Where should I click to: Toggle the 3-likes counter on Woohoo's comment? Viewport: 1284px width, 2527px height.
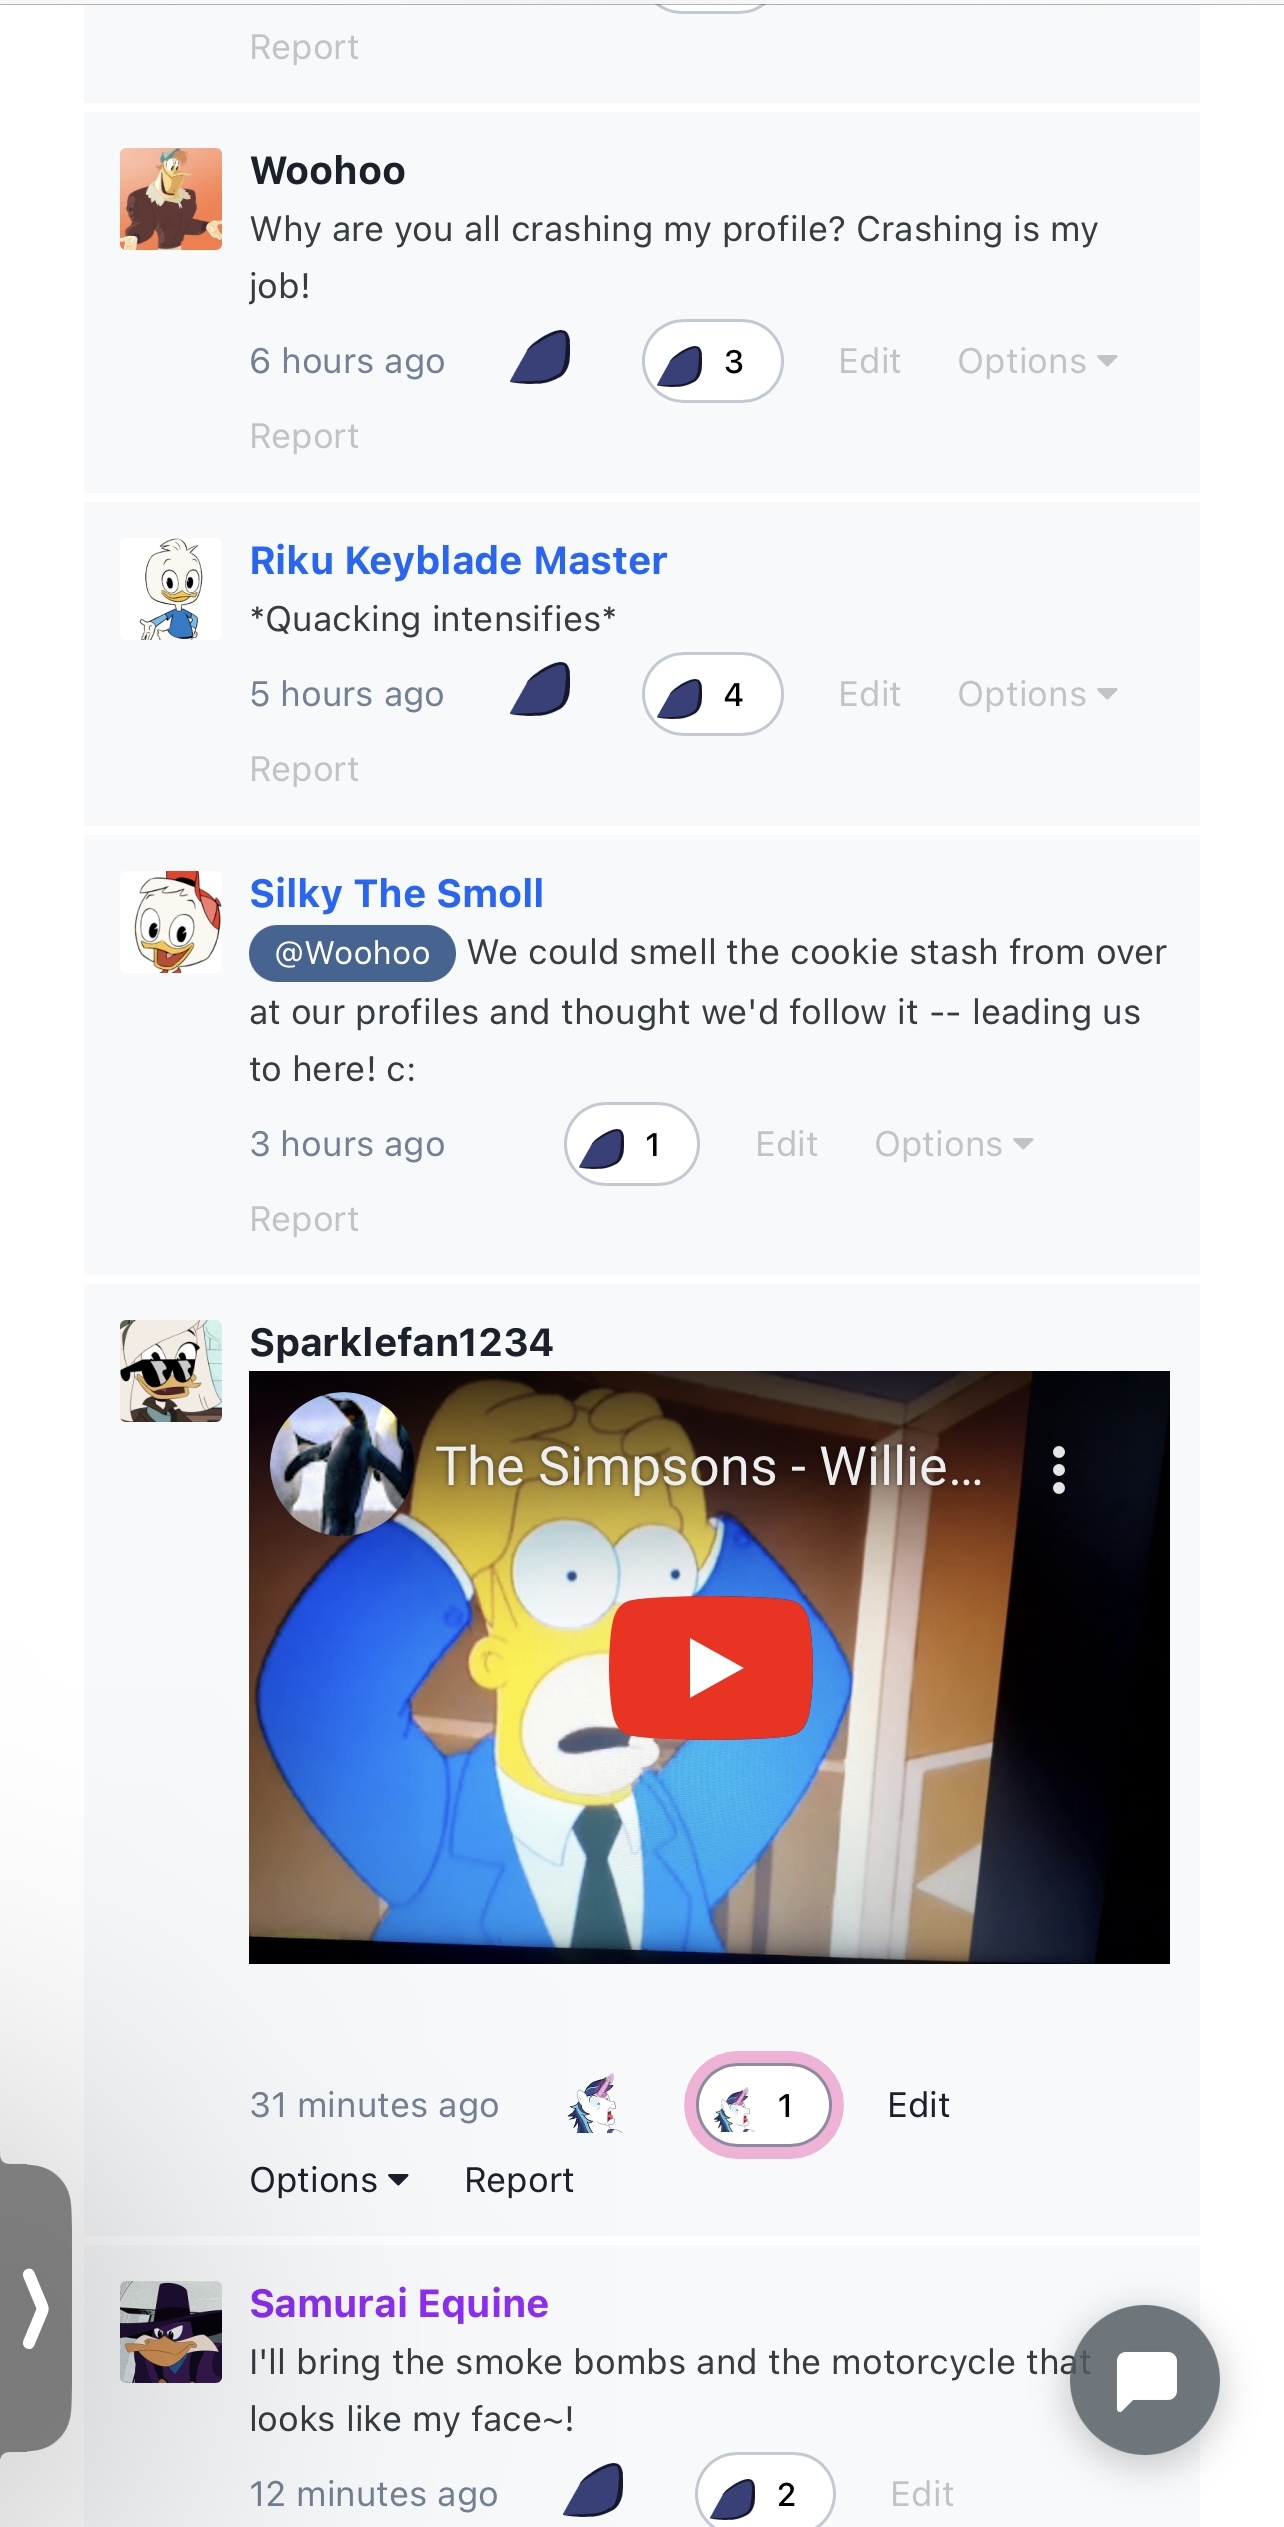pyautogui.click(x=713, y=361)
